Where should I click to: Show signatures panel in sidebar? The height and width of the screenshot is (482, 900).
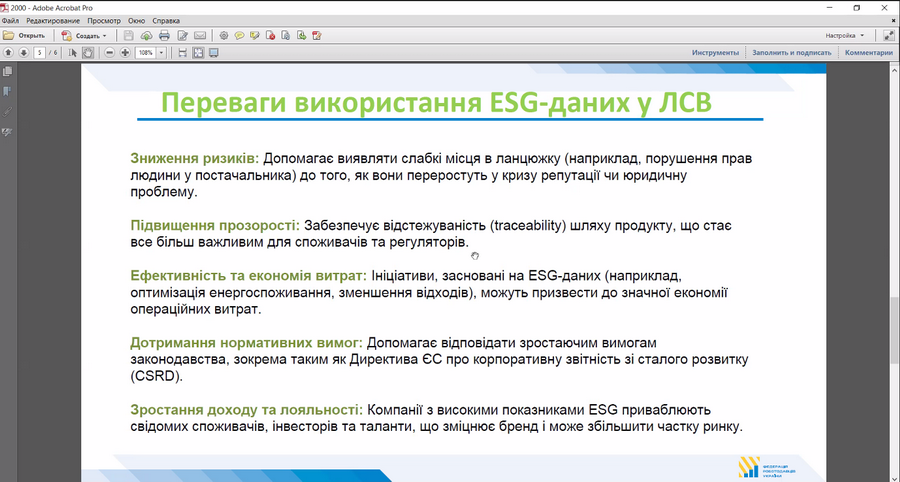[x=7, y=132]
